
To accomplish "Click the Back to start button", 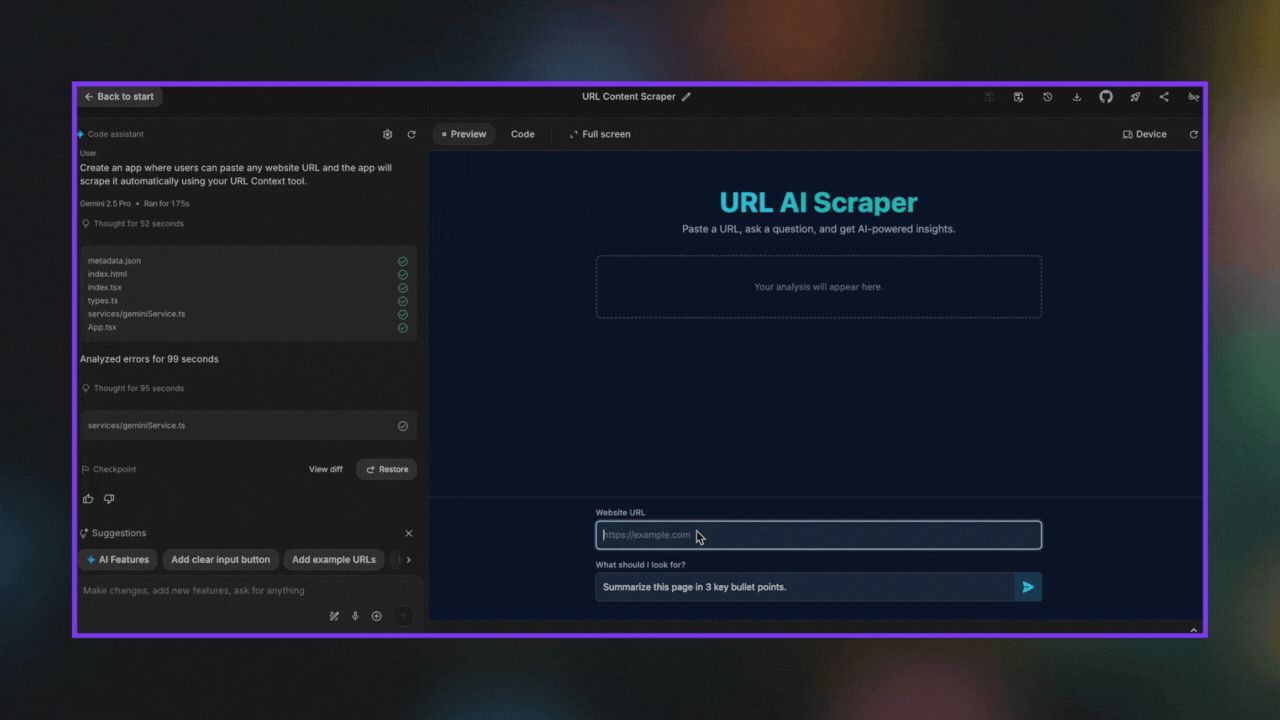I will [x=119, y=97].
